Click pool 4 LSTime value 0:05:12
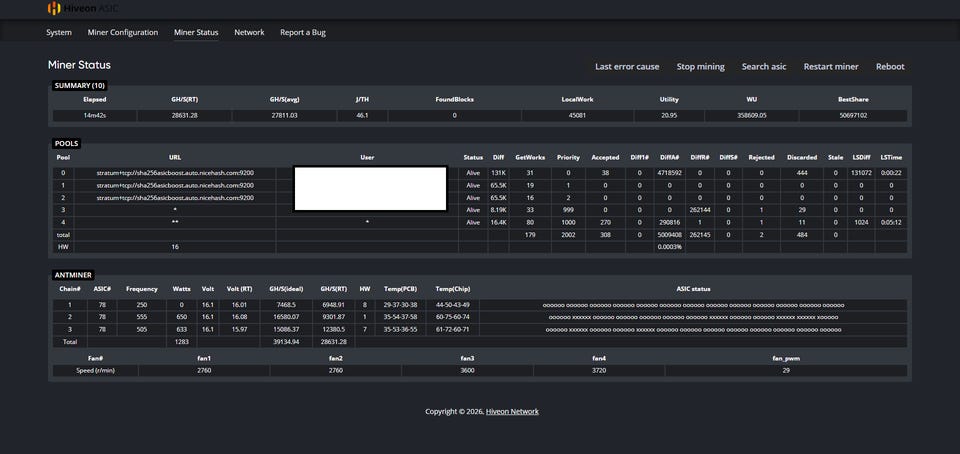 pyautogui.click(x=891, y=223)
